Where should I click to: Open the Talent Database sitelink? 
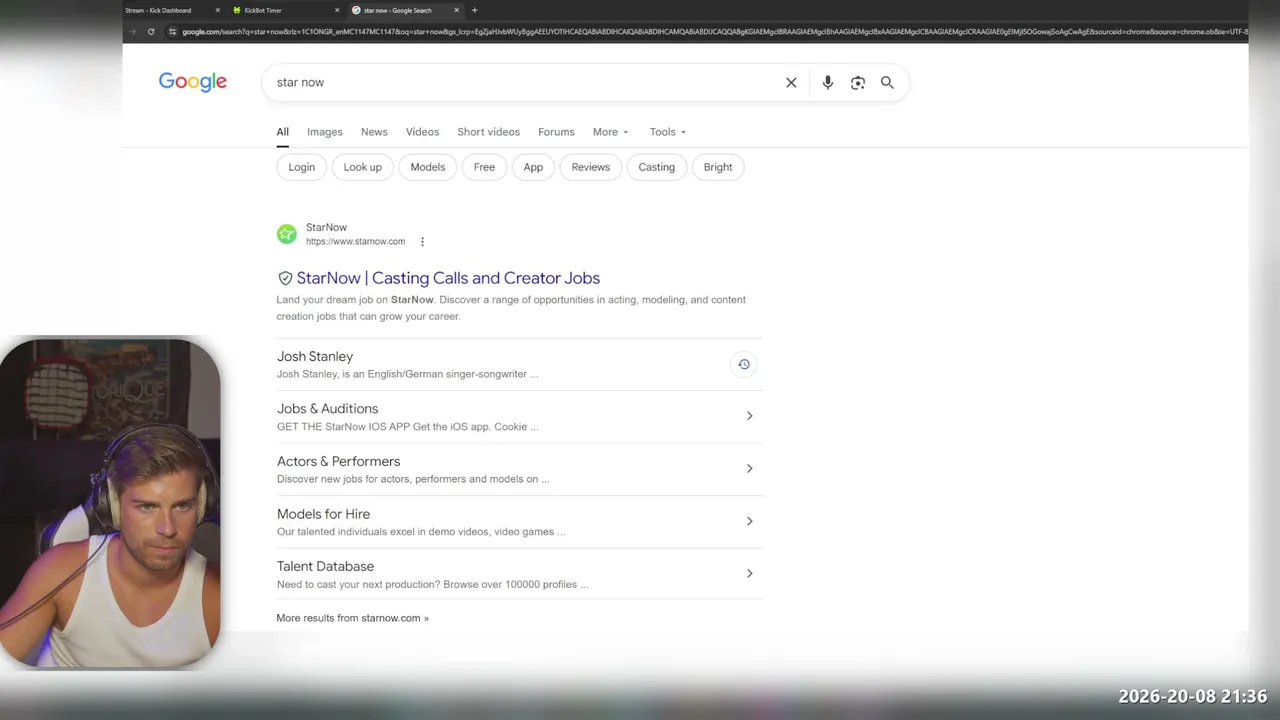[325, 566]
